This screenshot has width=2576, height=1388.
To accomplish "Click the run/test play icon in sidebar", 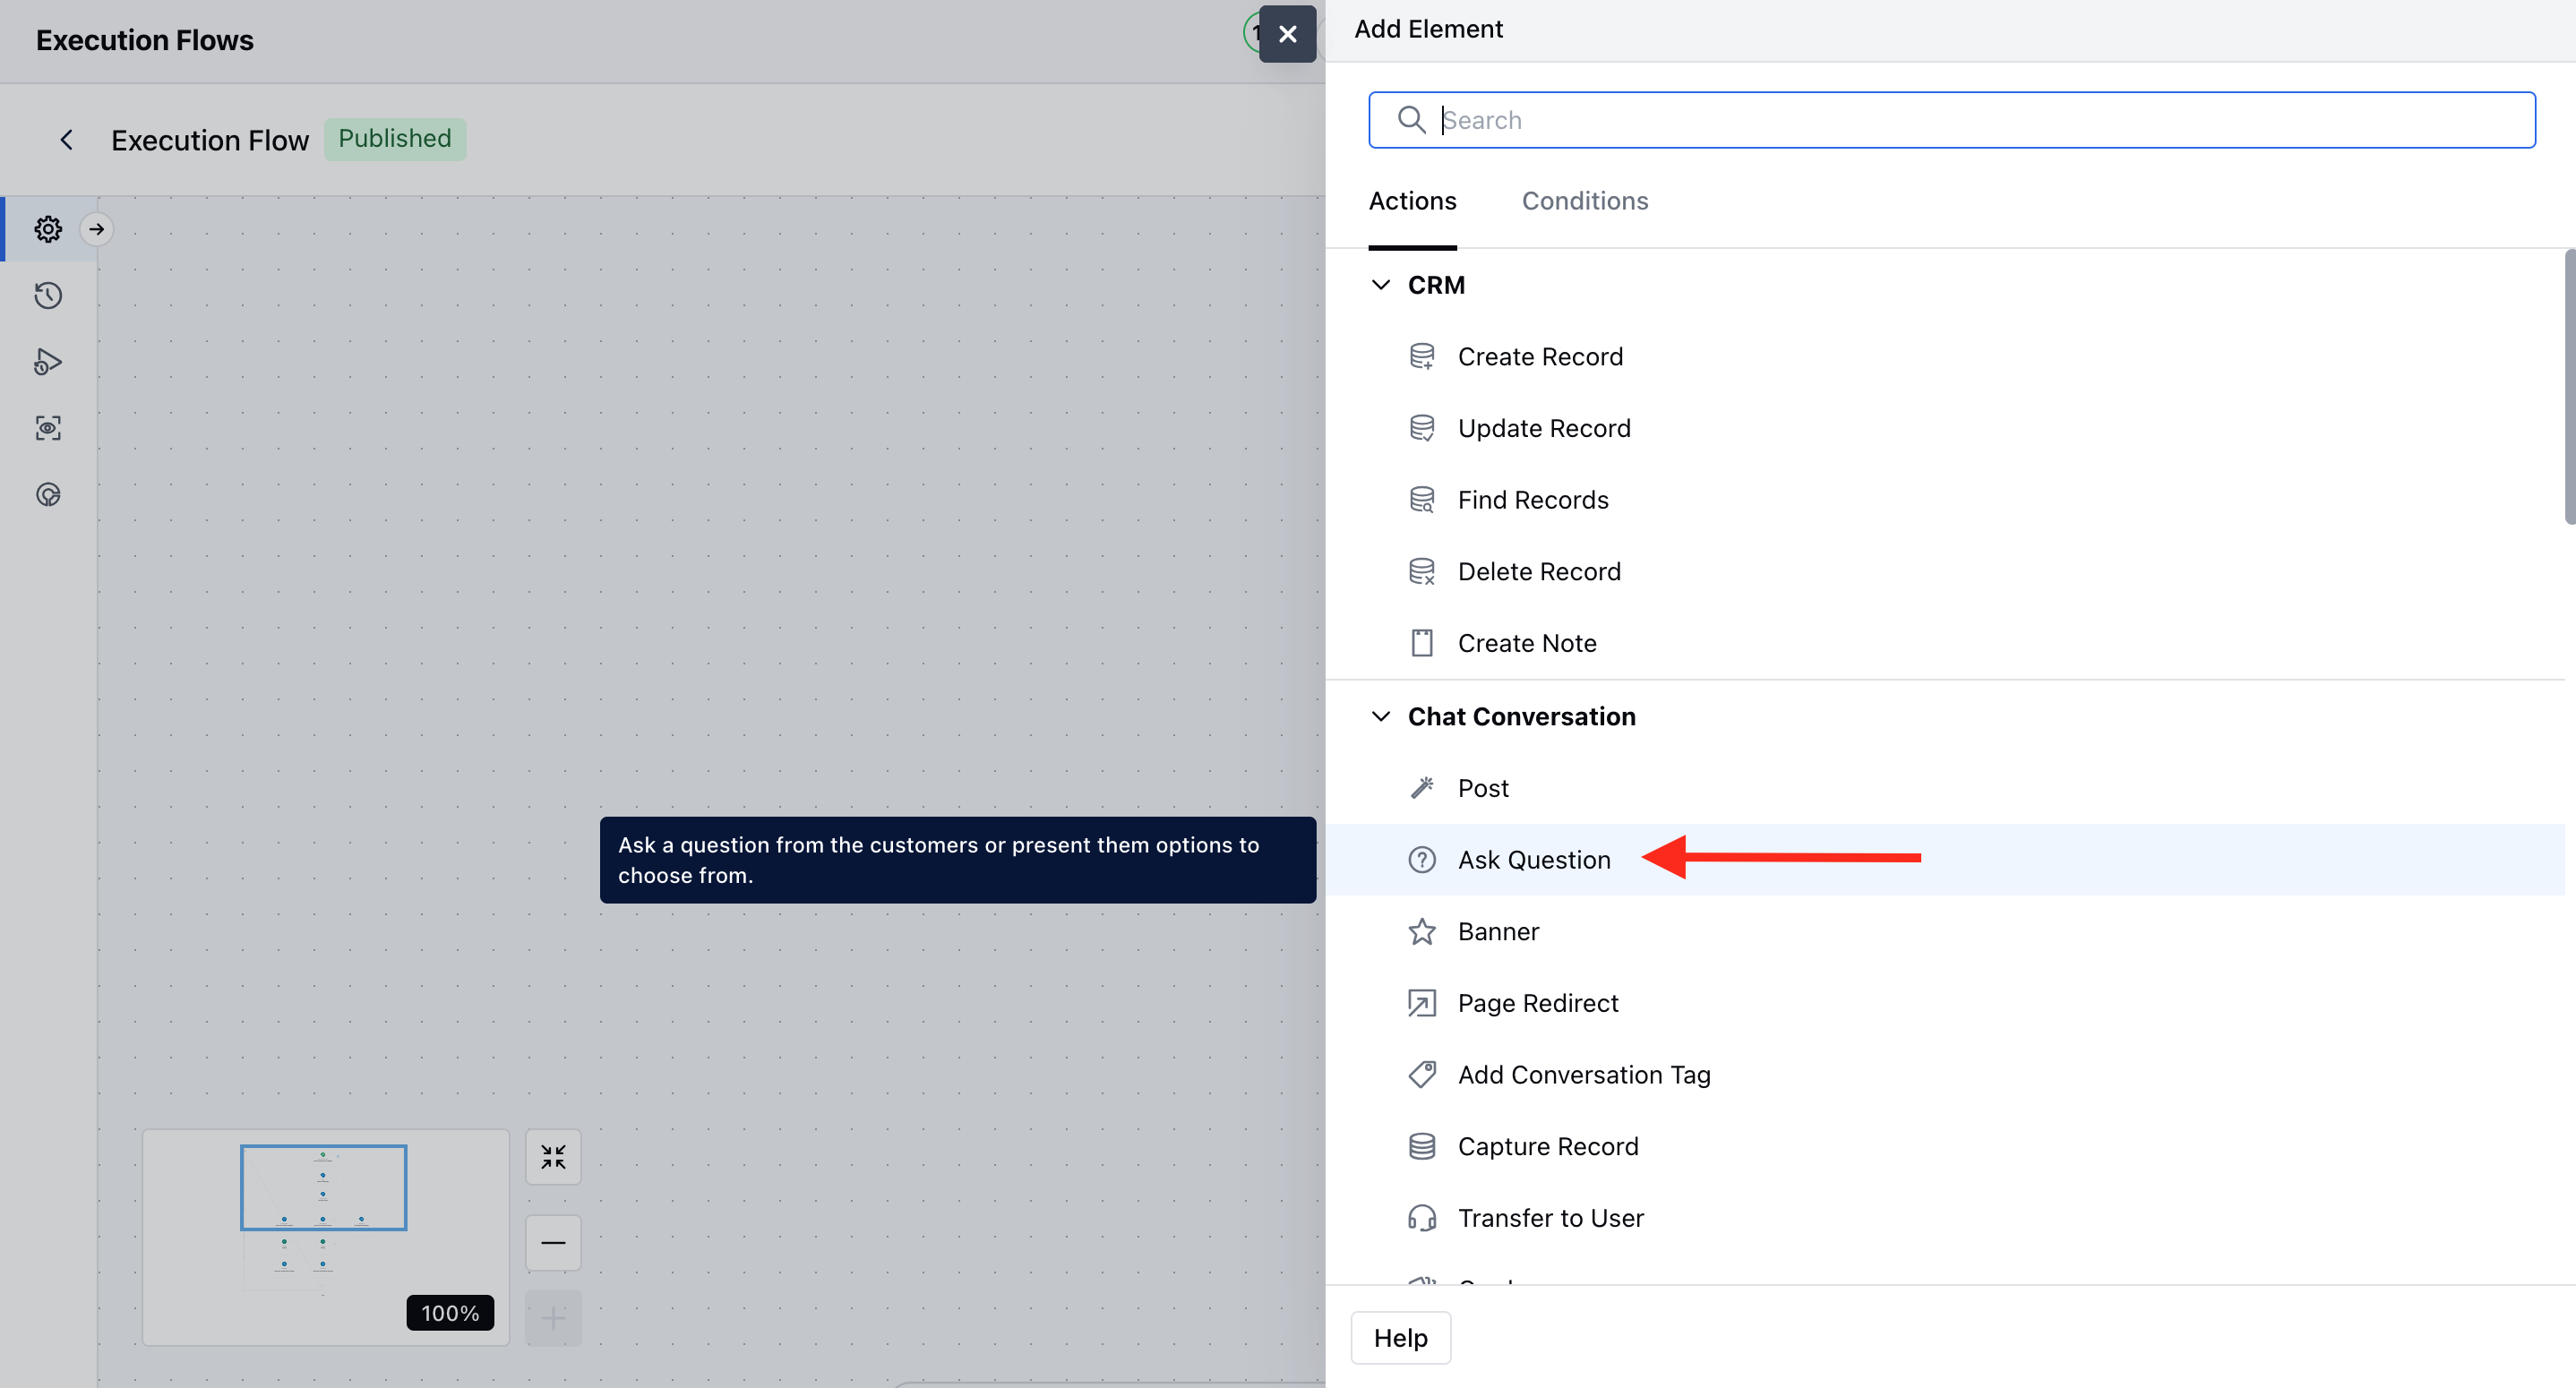I will tap(48, 362).
